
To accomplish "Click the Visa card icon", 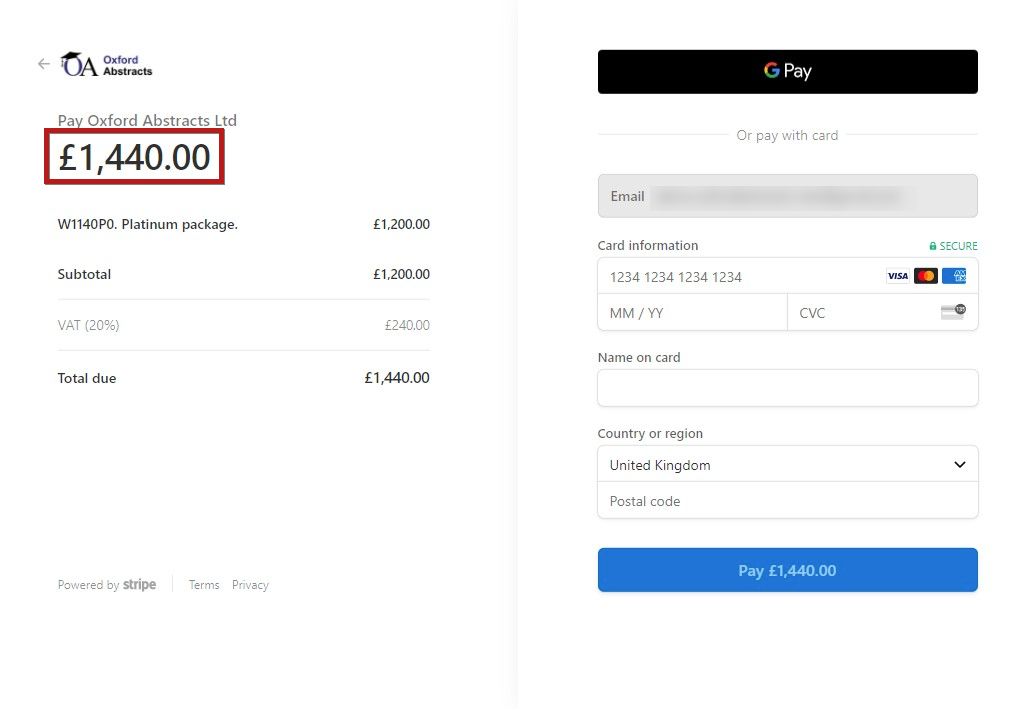I will [898, 276].
